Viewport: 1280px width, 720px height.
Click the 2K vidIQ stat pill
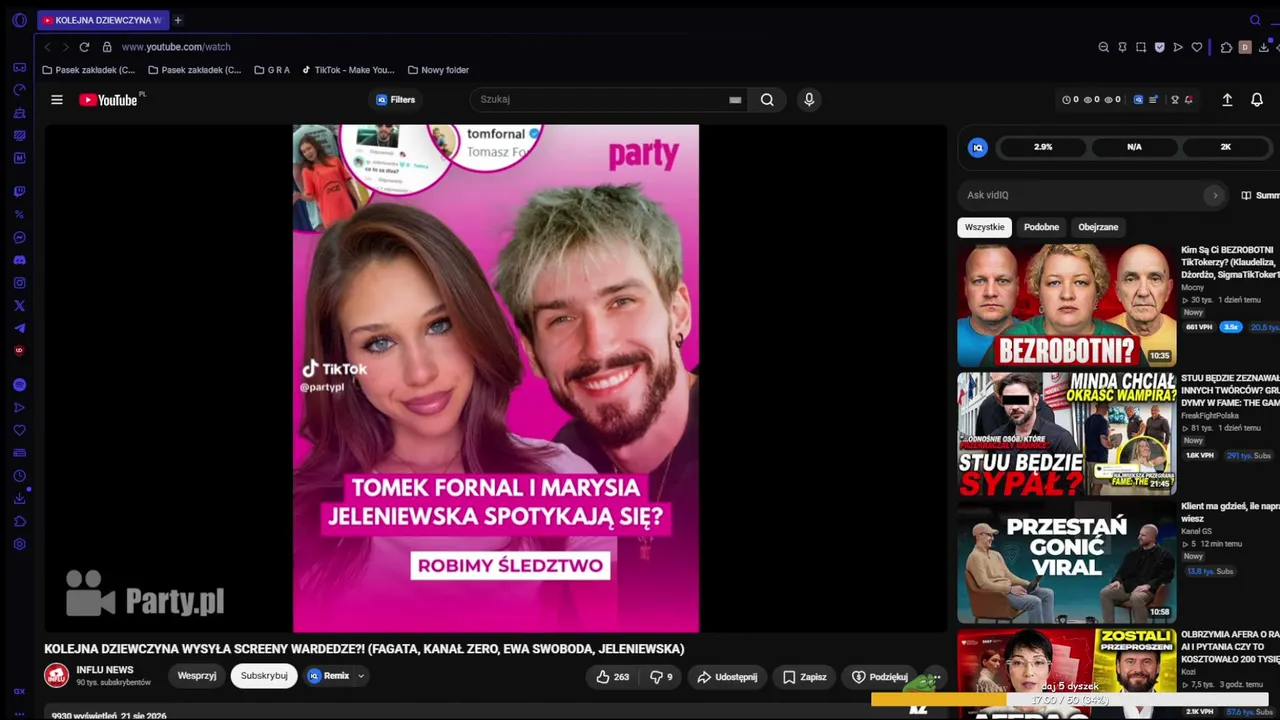click(1226, 147)
